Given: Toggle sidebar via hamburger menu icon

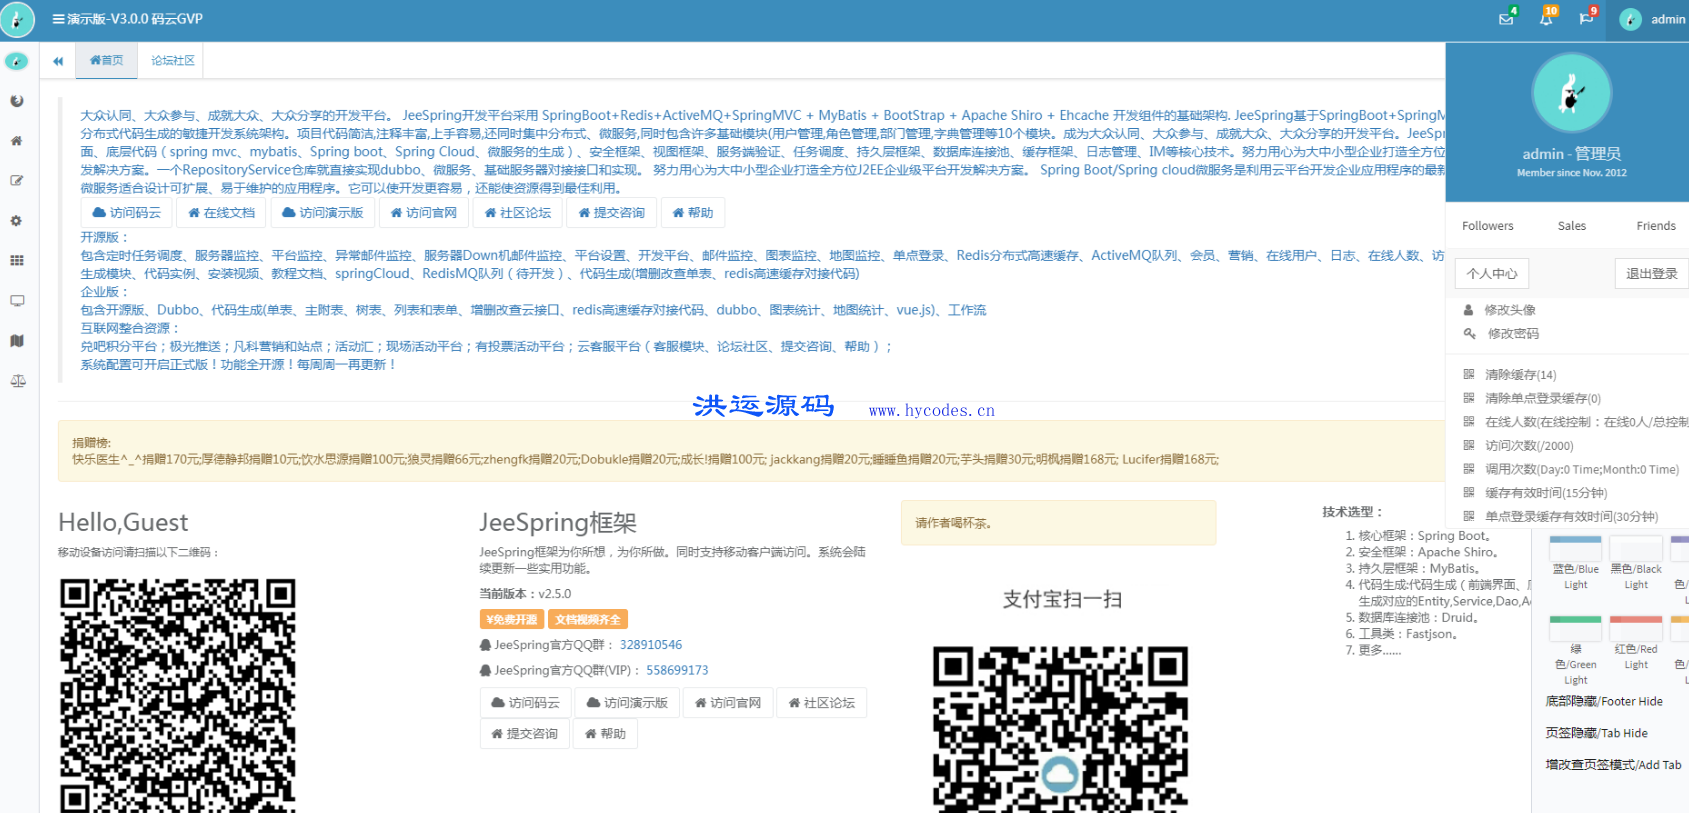Looking at the screenshot, I should (58, 19).
